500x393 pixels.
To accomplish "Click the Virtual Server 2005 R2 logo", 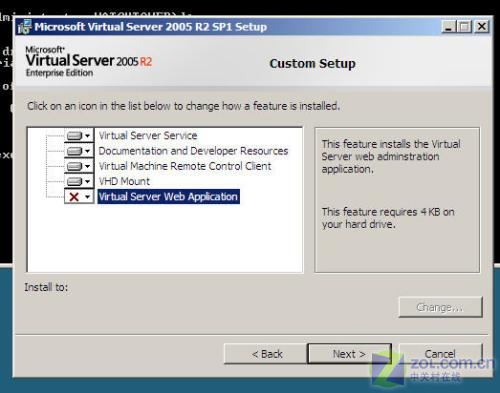I will pyautogui.click(x=89, y=62).
